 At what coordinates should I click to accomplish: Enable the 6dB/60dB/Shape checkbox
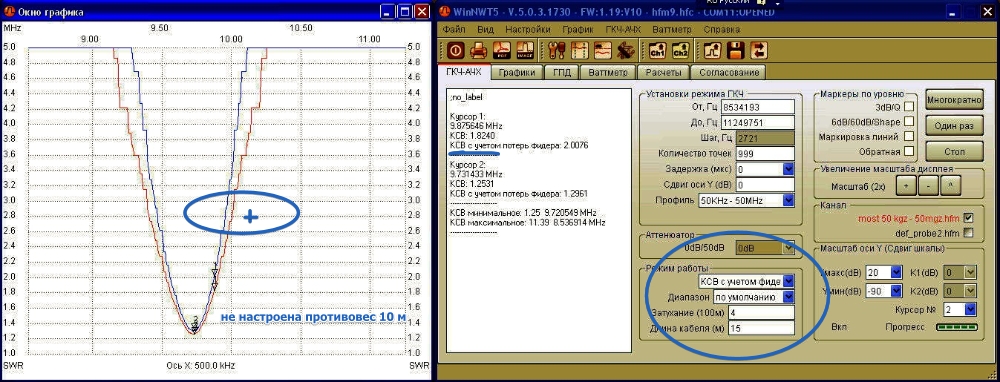click(x=909, y=121)
